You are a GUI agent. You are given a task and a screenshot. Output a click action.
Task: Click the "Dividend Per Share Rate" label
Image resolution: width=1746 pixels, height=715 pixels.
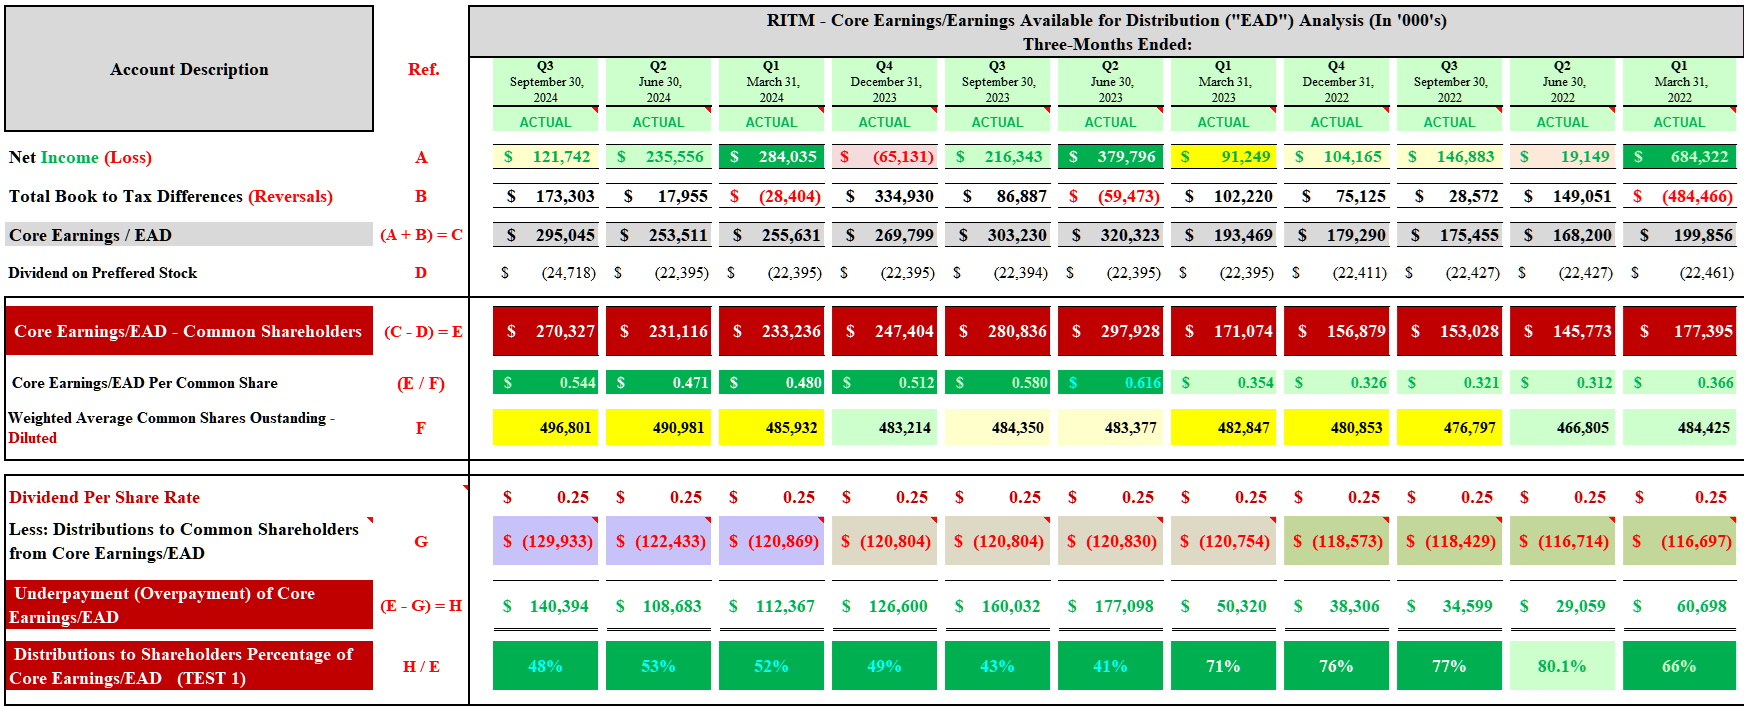click(104, 497)
